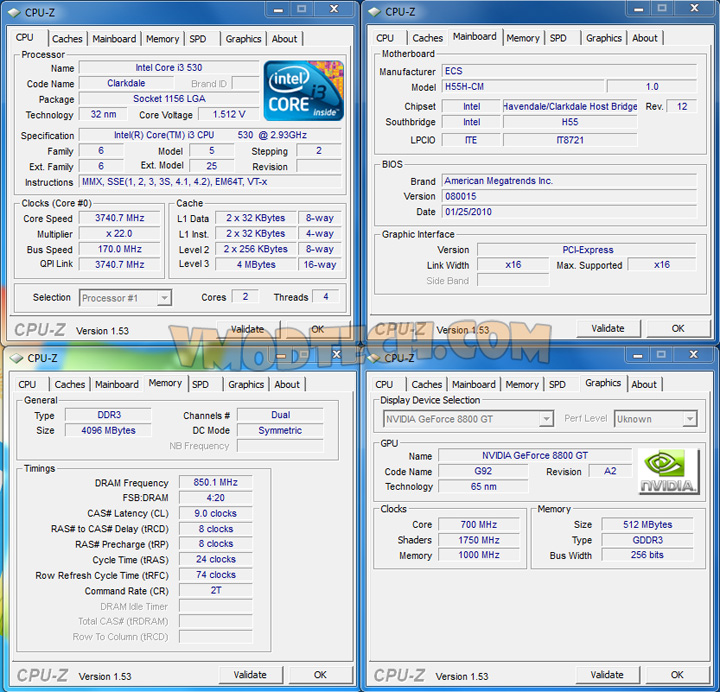The image size is (720, 692).
Task: Click BIOS date 01/25/2010 value
Action: 569,212
